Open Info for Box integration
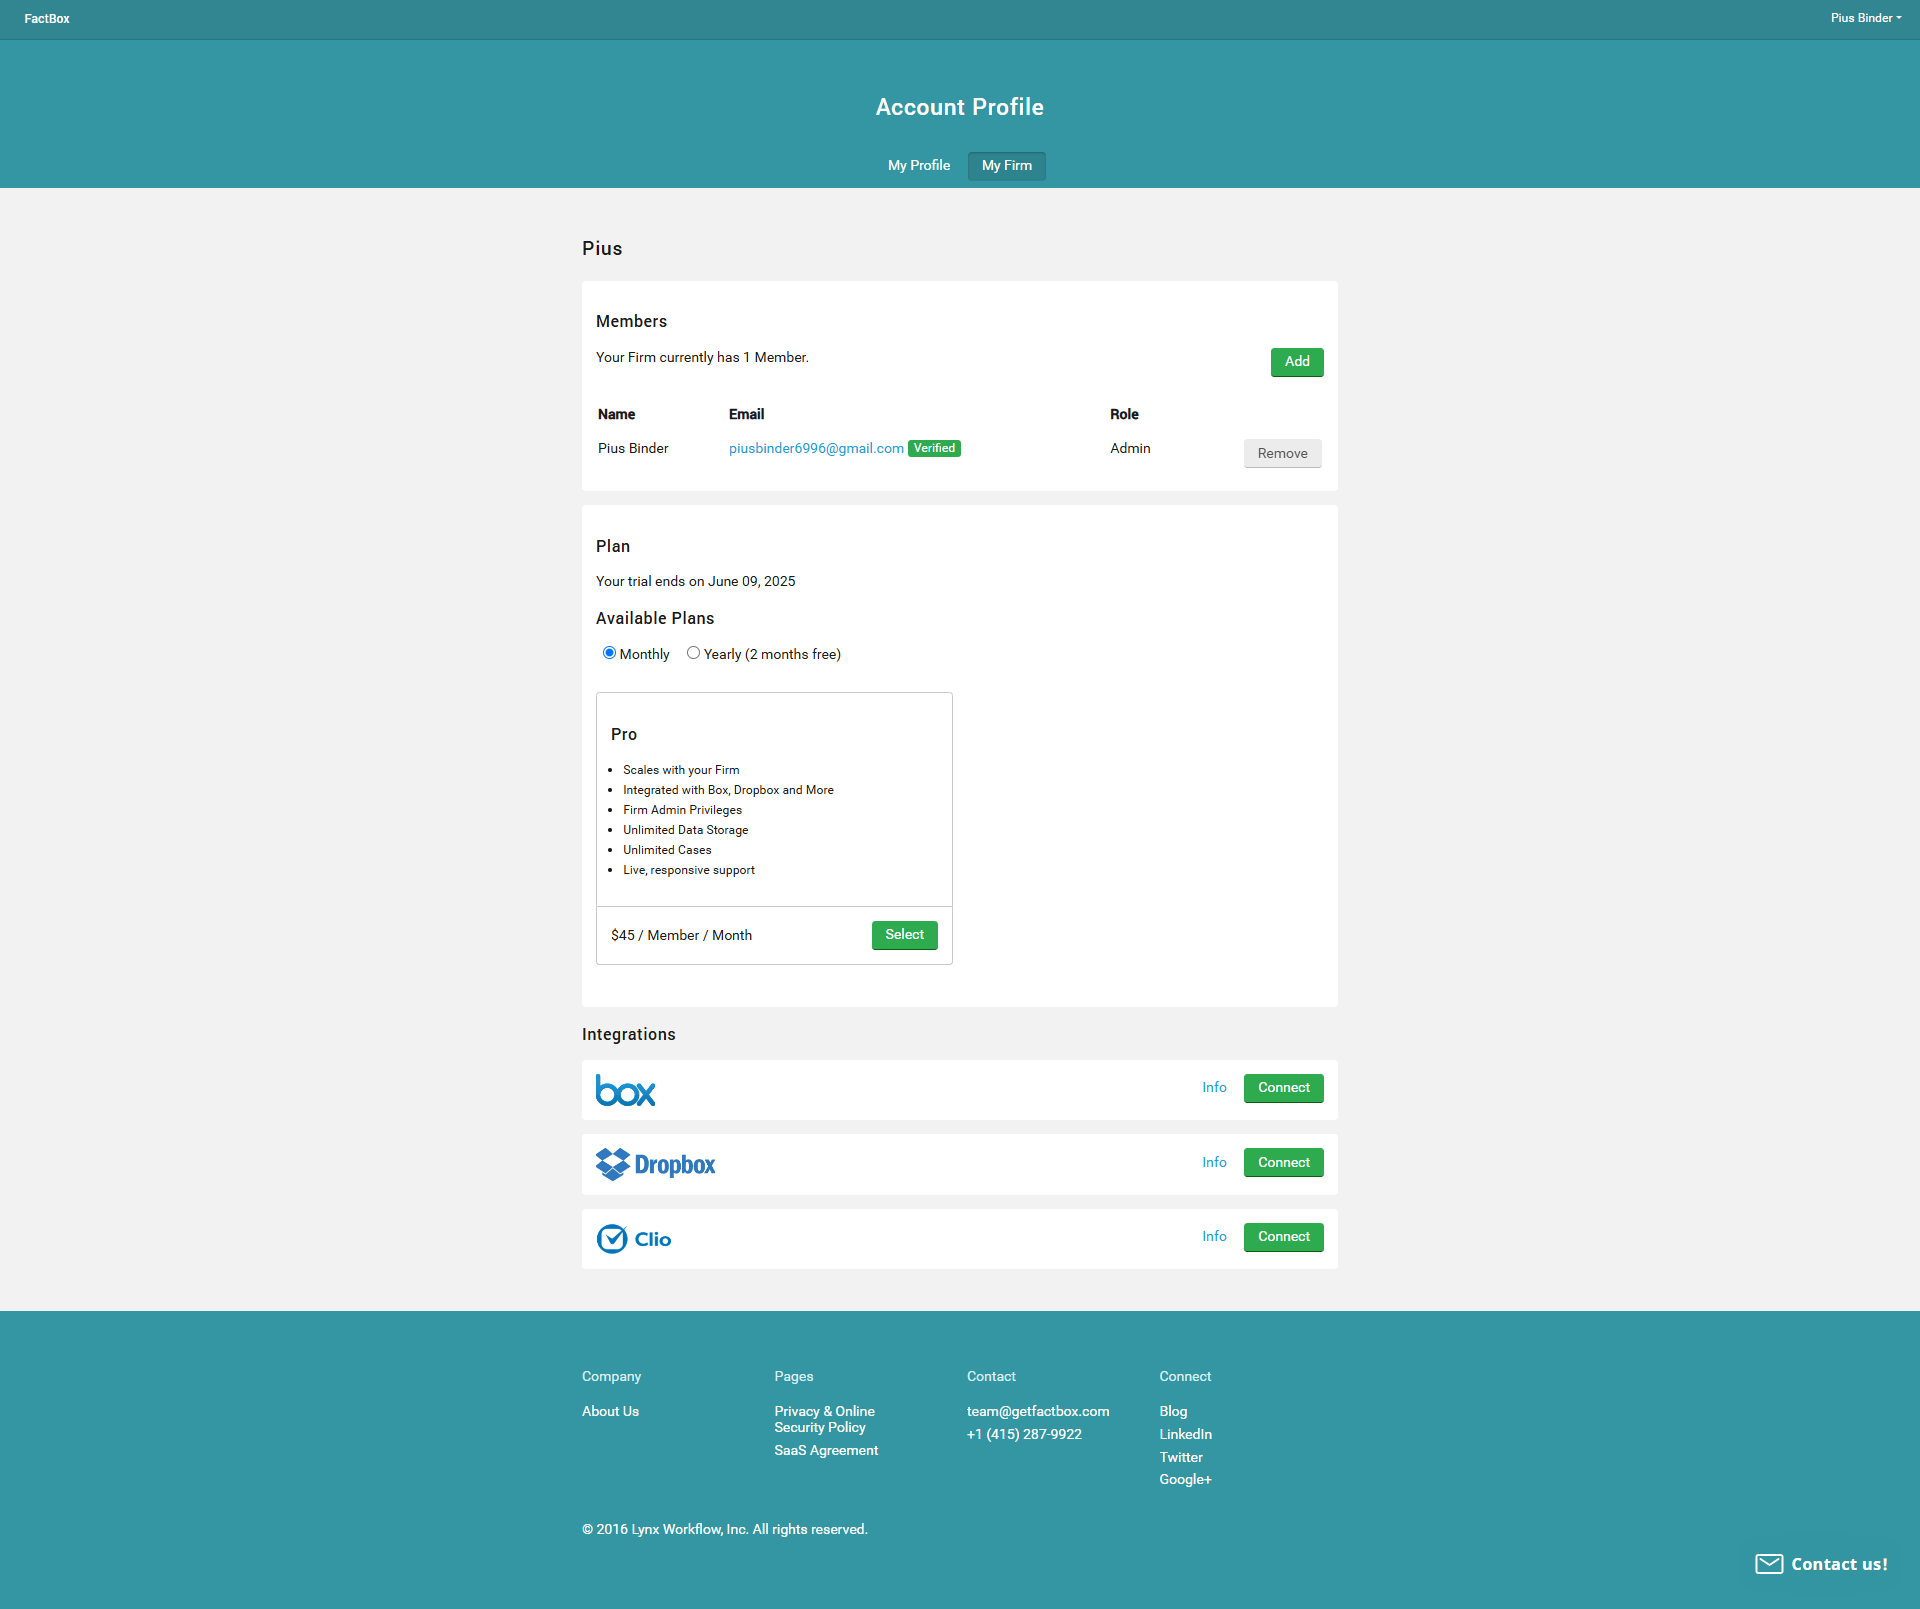 tap(1214, 1087)
